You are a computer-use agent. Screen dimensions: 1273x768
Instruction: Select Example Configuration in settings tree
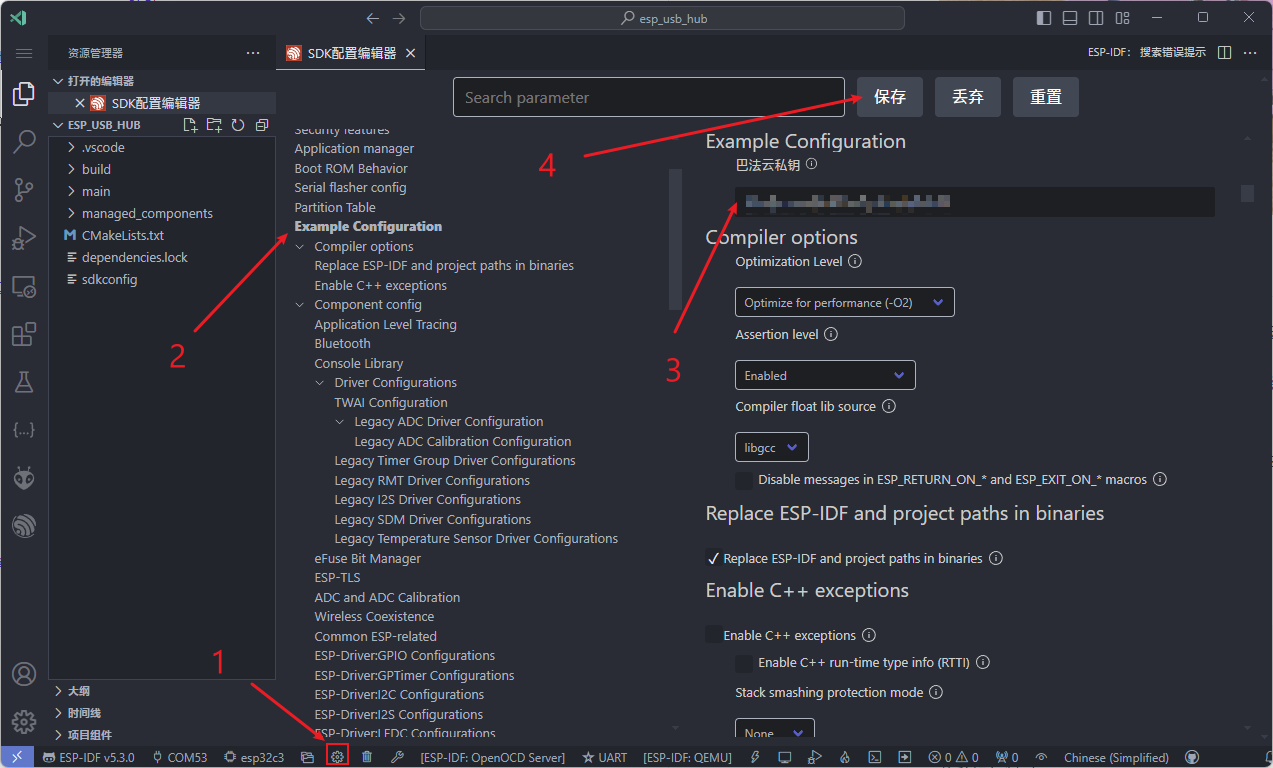click(368, 226)
